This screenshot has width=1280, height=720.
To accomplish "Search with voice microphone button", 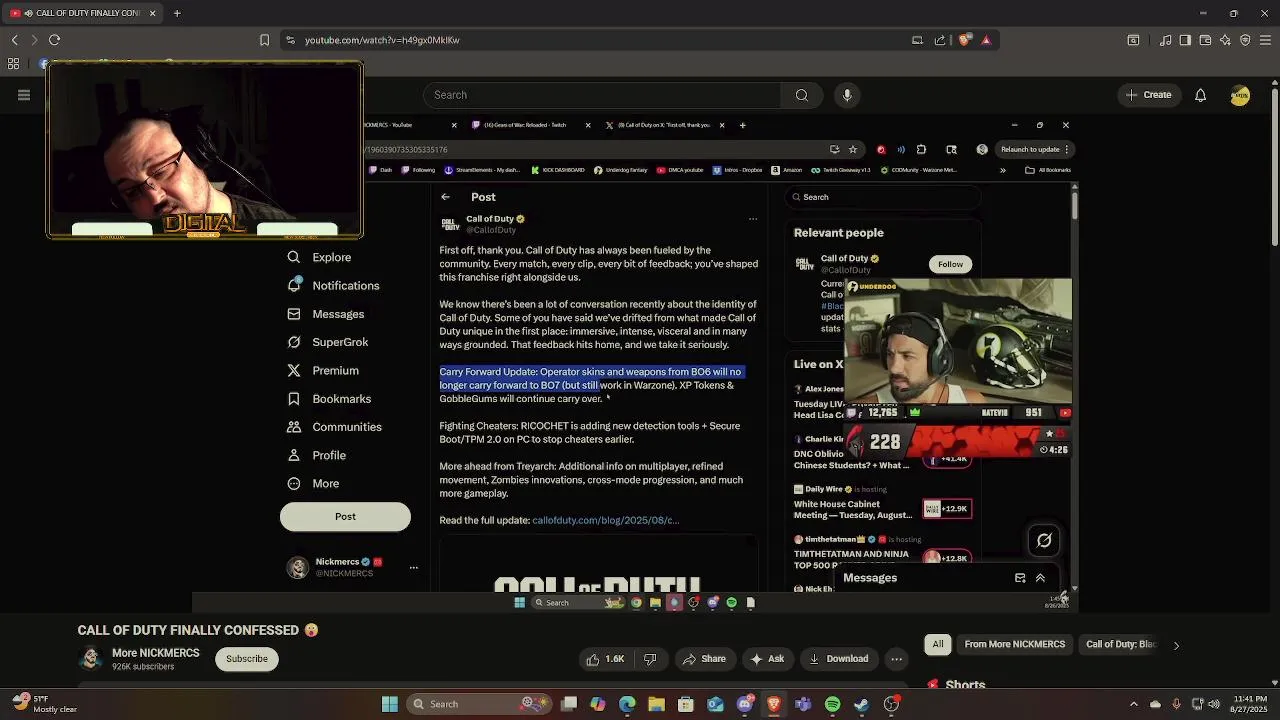I will 847,95.
